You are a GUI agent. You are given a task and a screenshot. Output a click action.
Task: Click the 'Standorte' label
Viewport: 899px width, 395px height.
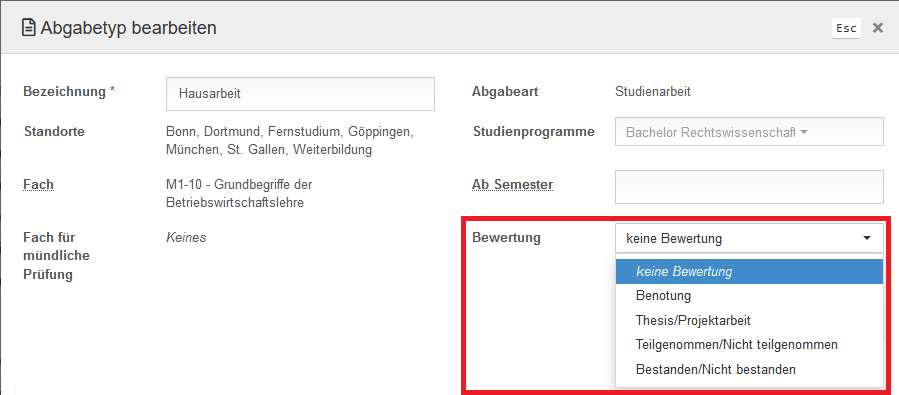click(54, 132)
